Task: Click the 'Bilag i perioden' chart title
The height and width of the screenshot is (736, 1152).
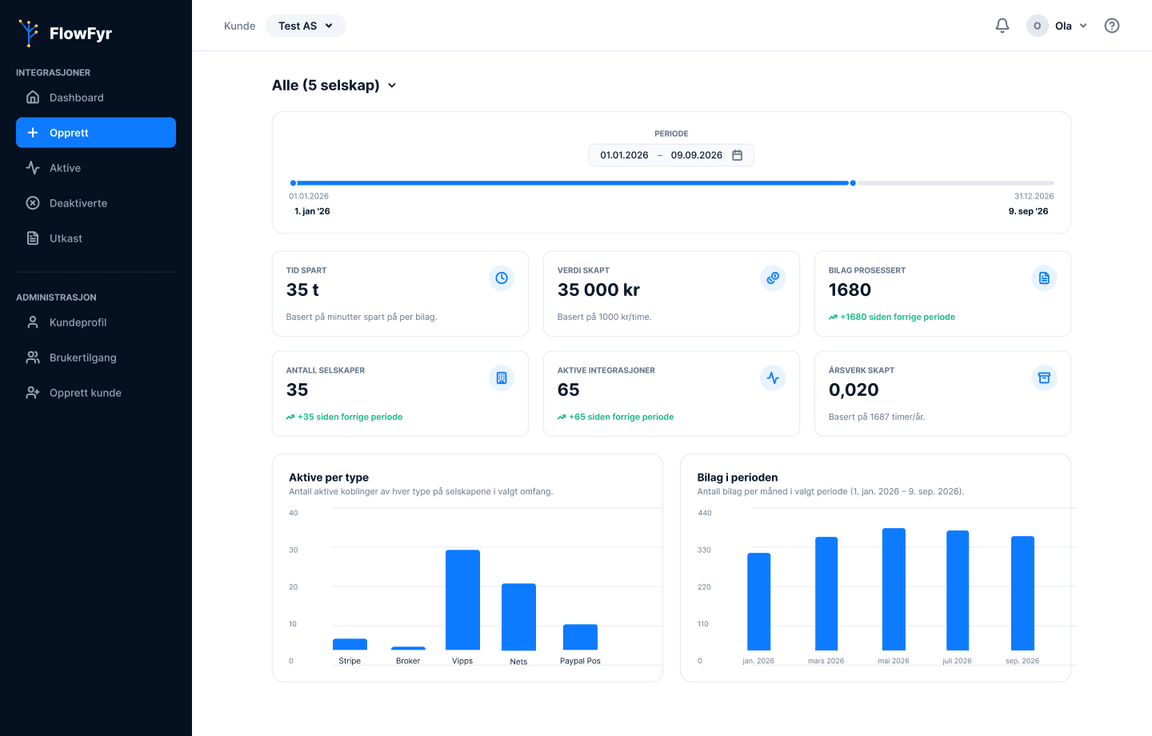Action: click(737, 477)
